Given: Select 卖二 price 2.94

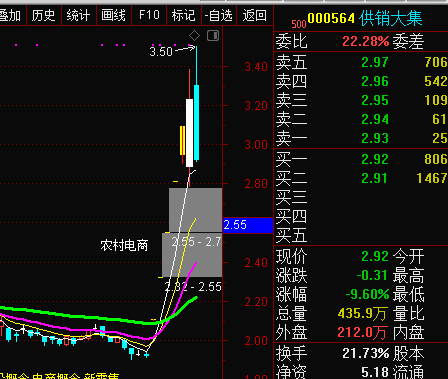Looking at the screenshot, I should point(375,119).
